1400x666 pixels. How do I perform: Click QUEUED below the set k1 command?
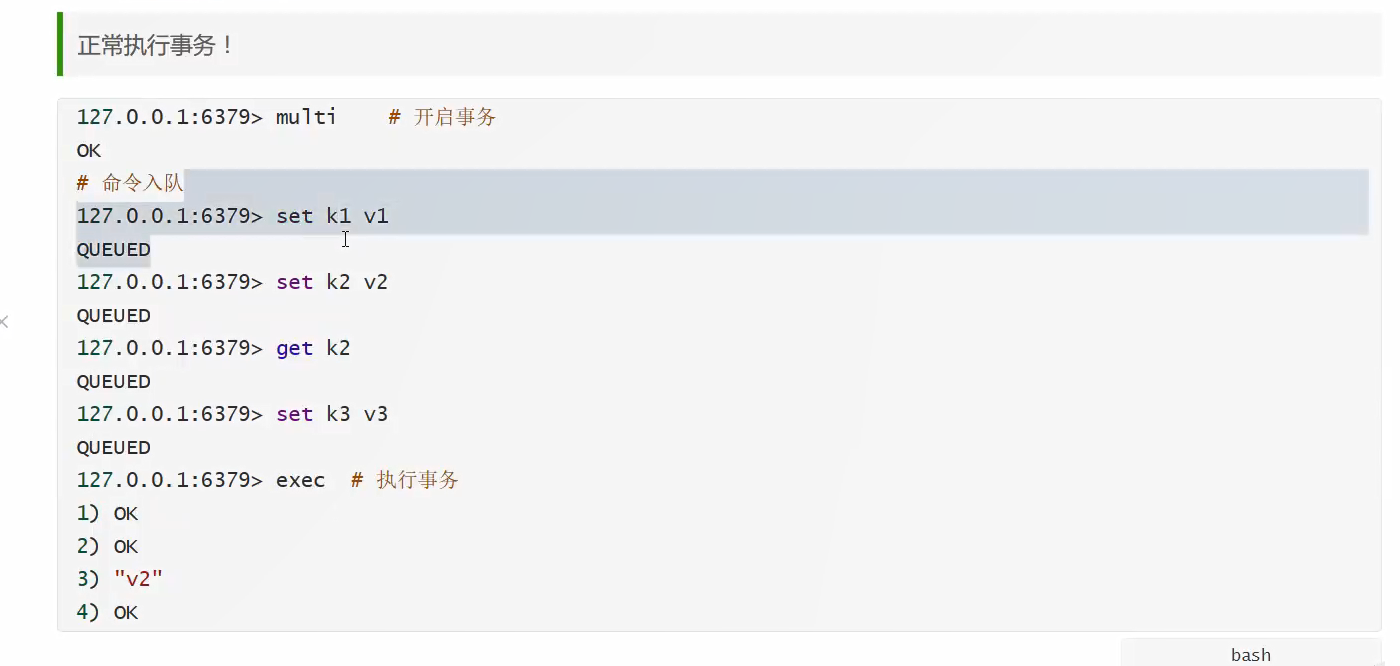click(113, 249)
